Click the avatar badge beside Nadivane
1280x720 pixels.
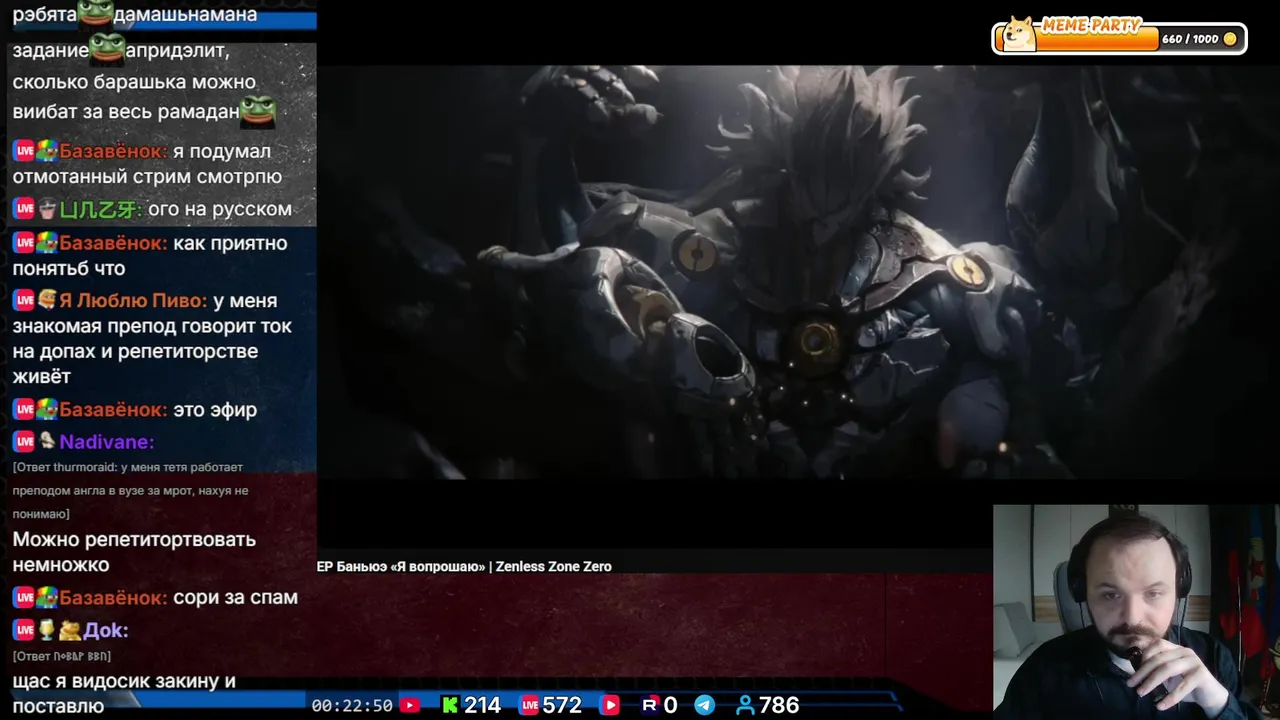(47, 441)
